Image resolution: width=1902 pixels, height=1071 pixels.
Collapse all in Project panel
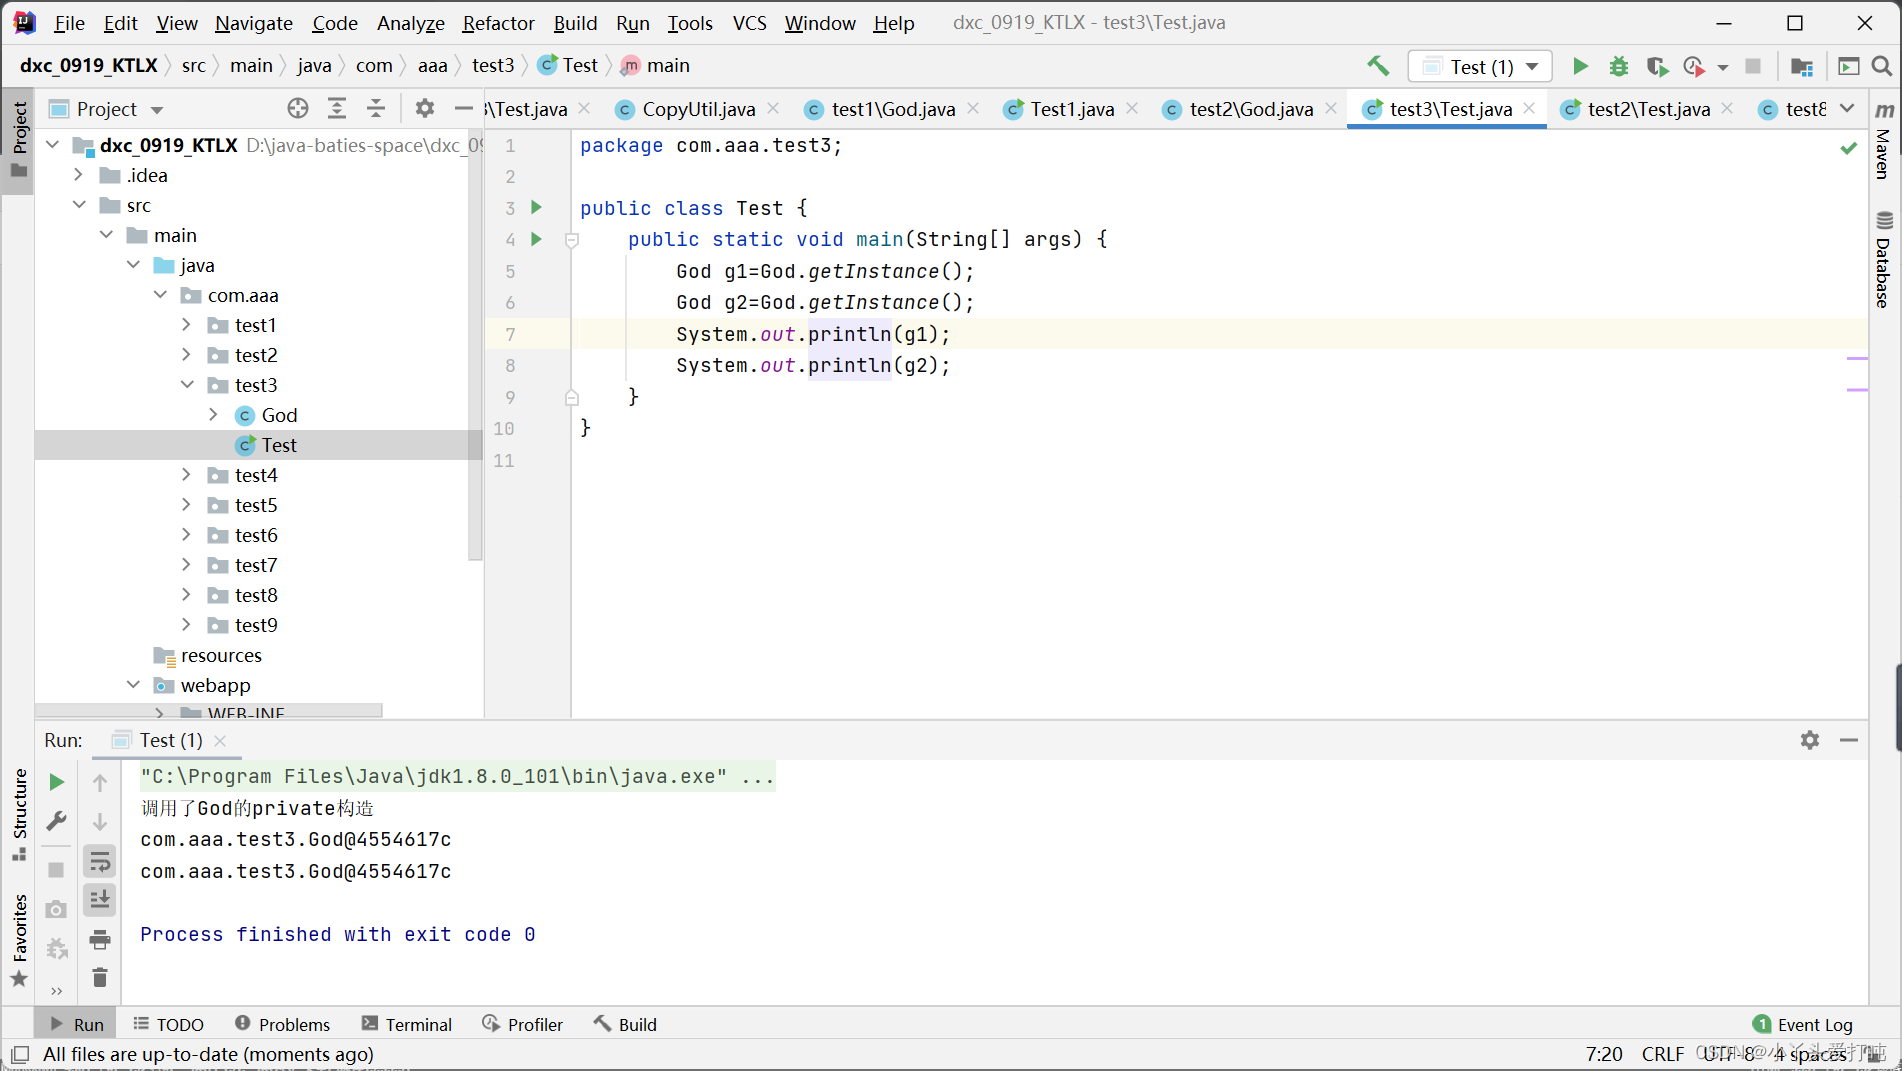[376, 108]
